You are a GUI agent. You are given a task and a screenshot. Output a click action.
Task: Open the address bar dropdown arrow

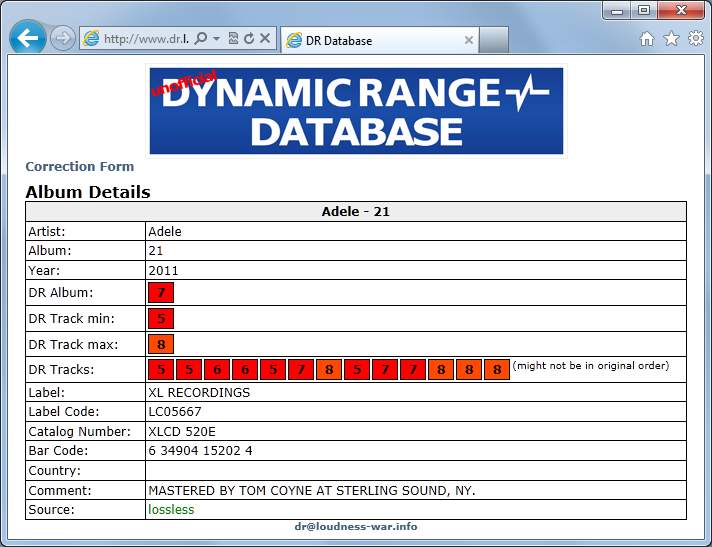pyautogui.click(x=217, y=39)
